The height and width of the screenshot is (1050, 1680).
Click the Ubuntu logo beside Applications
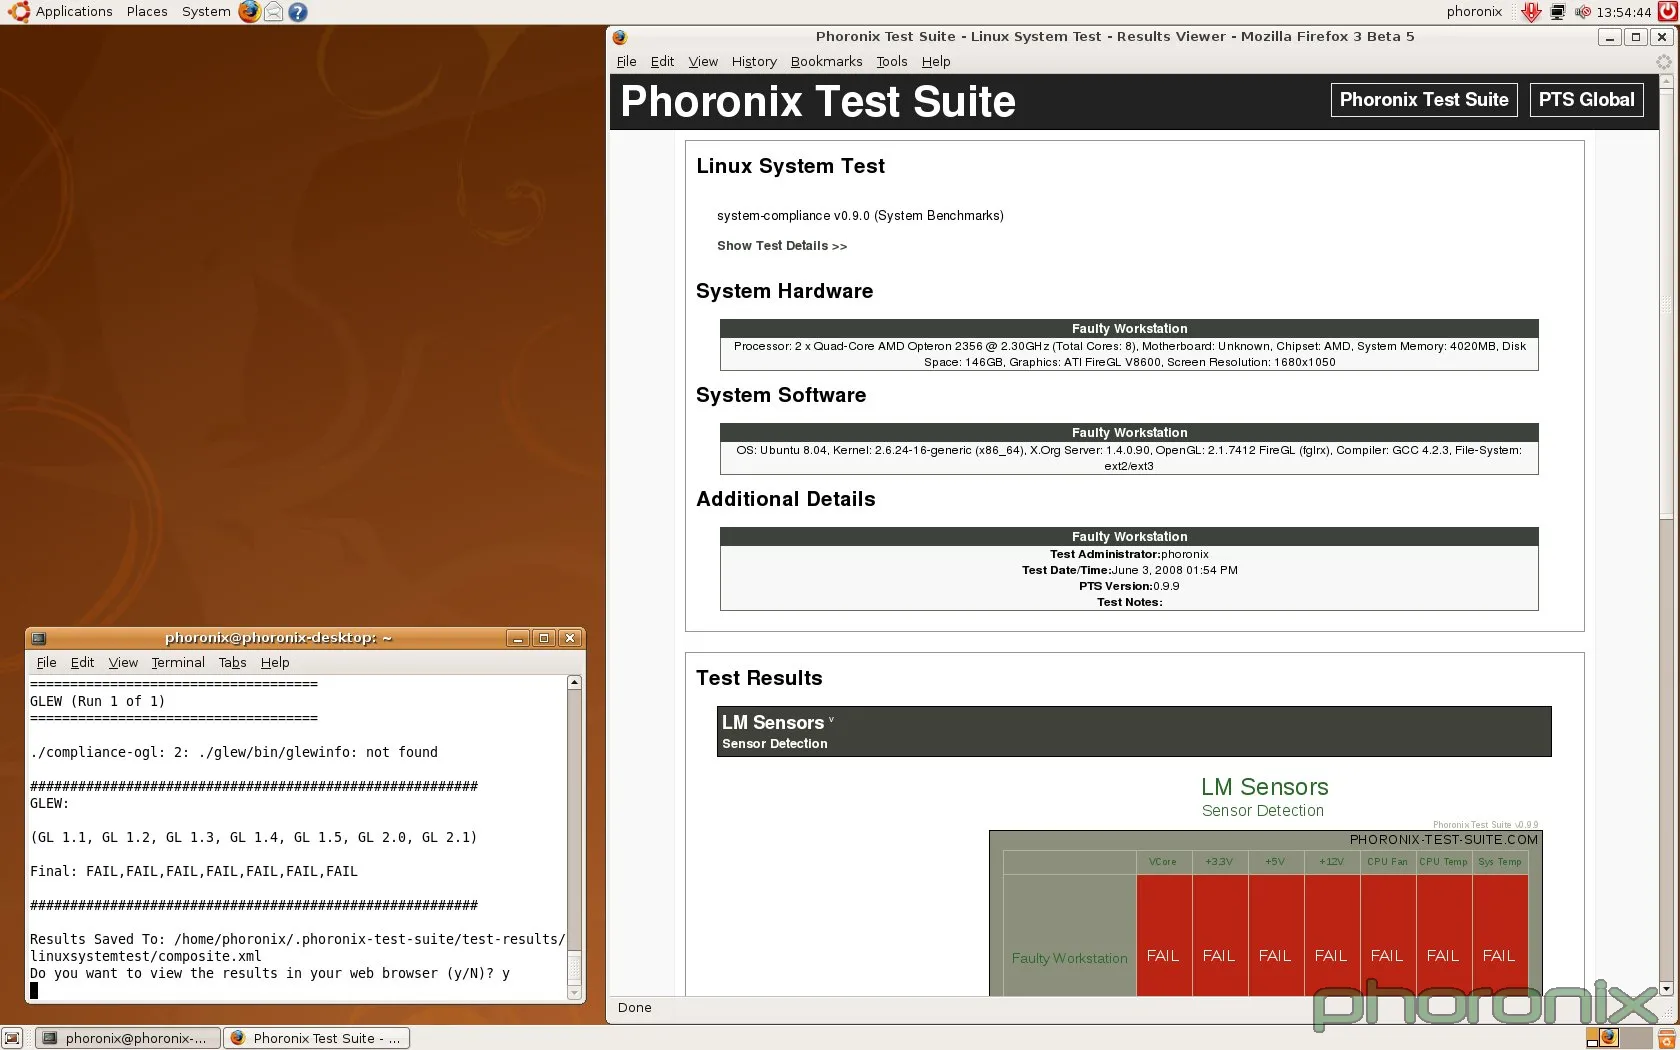[19, 12]
